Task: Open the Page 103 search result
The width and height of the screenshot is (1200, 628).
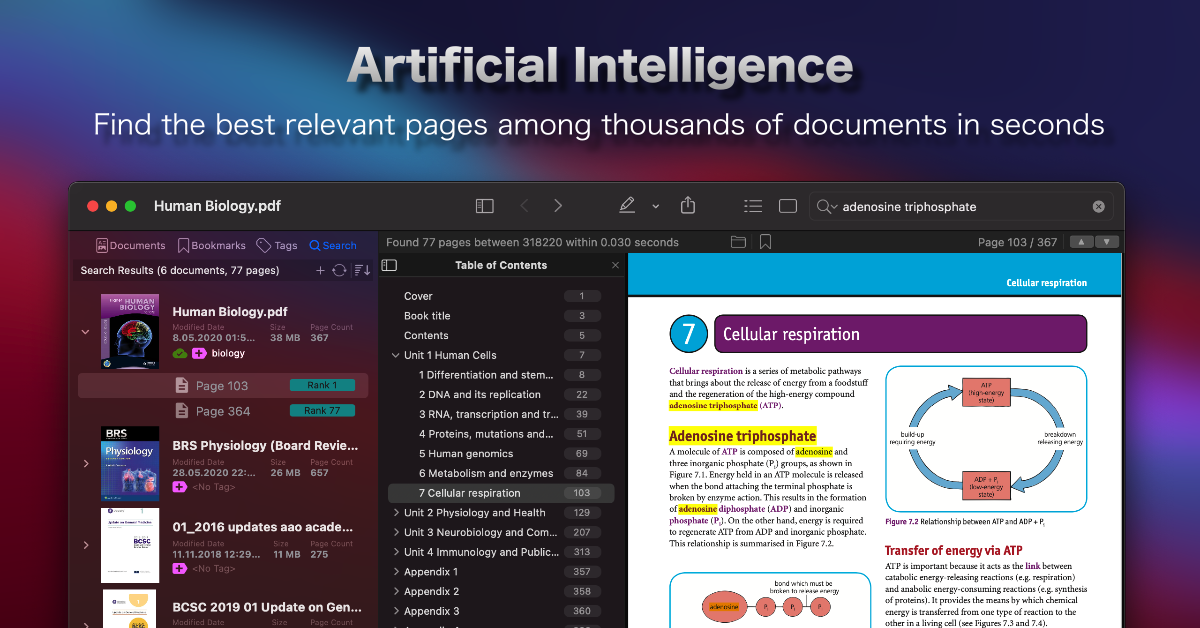Action: click(x=223, y=385)
